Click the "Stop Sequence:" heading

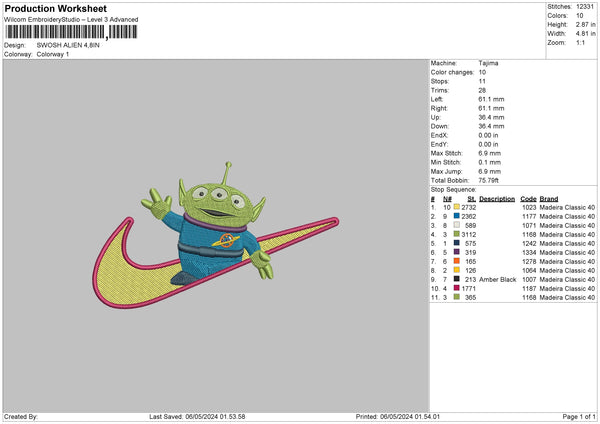pos(453,189)
